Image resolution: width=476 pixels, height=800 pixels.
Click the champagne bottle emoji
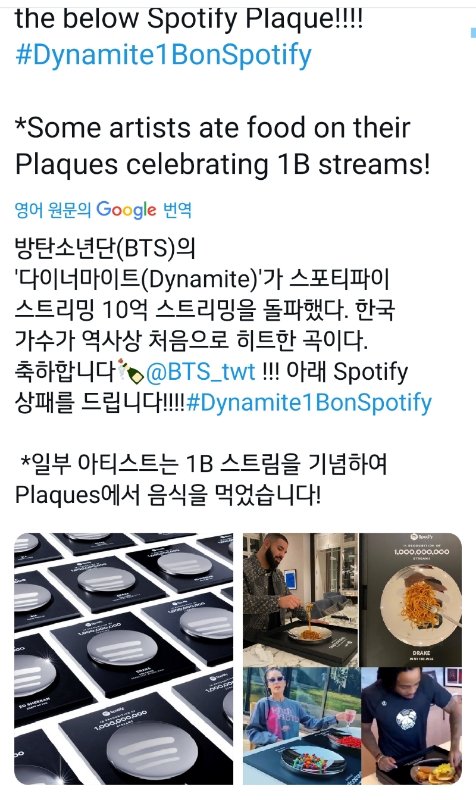(x=131, y=370)
